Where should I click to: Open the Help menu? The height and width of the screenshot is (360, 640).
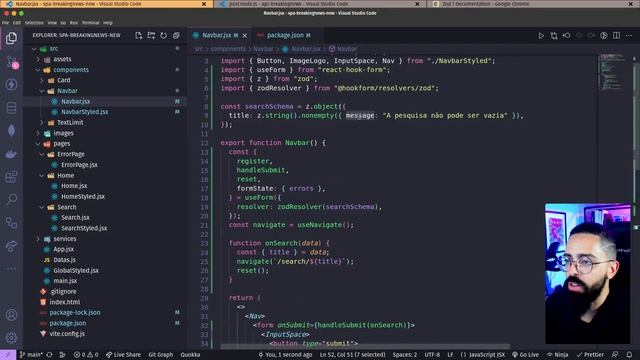tap(108, 23)
